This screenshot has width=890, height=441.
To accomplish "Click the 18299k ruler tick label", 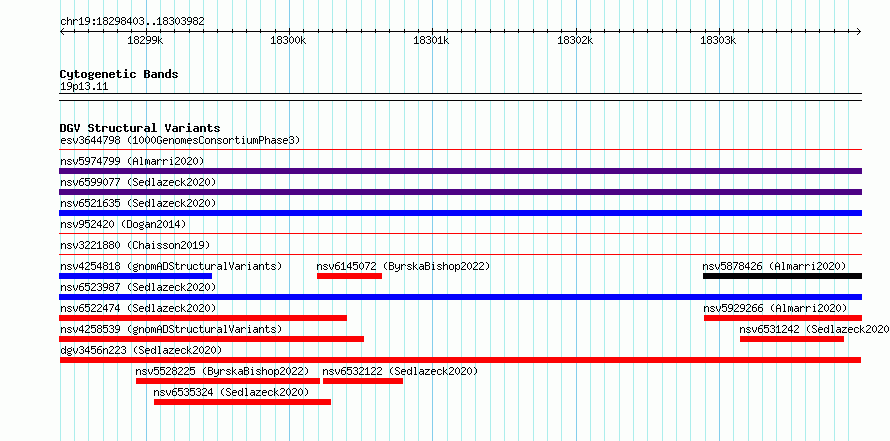I will [145, 40].
